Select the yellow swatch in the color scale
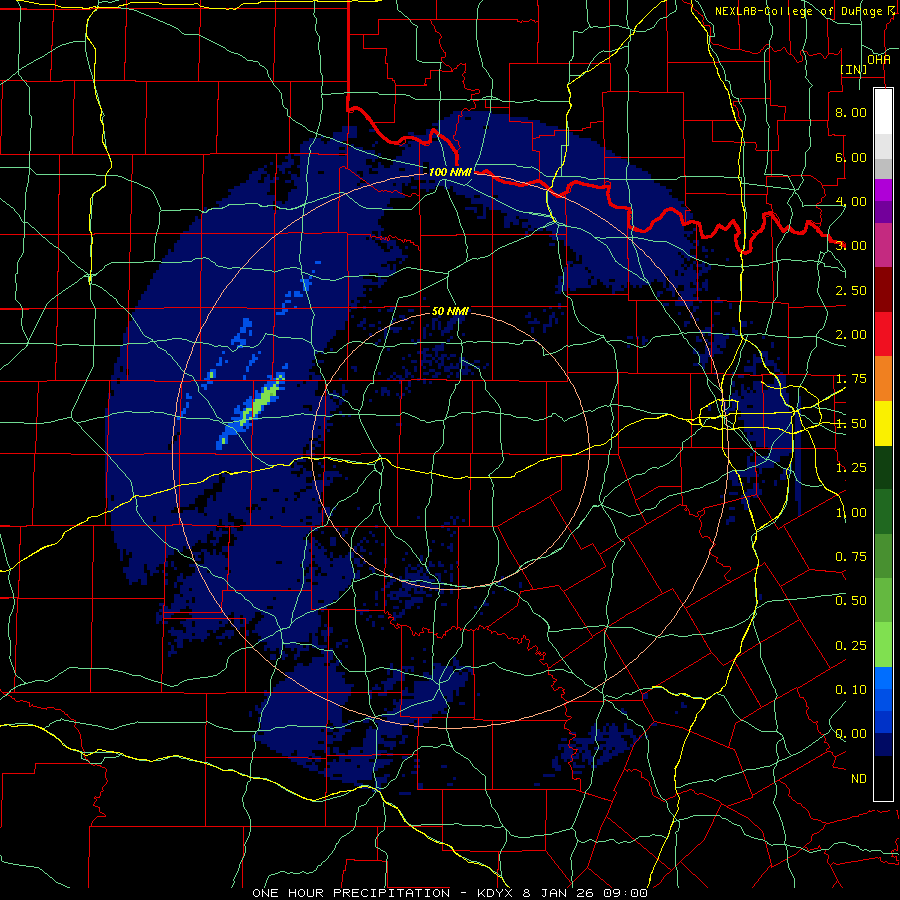Viewport: 900px width, 900px height. click(883, 423)
